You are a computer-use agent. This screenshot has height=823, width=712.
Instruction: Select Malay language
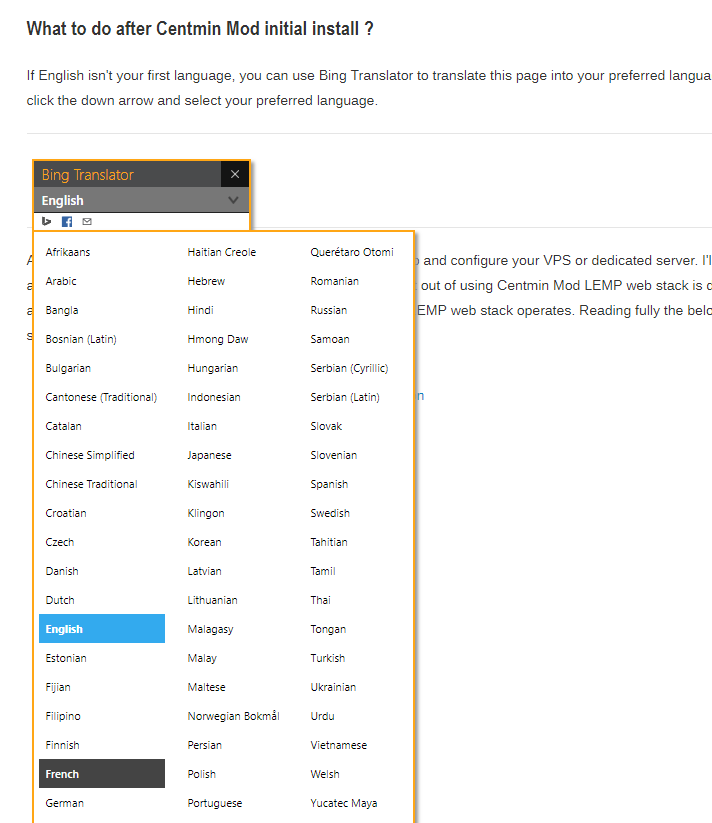click(x=202, y=658)
